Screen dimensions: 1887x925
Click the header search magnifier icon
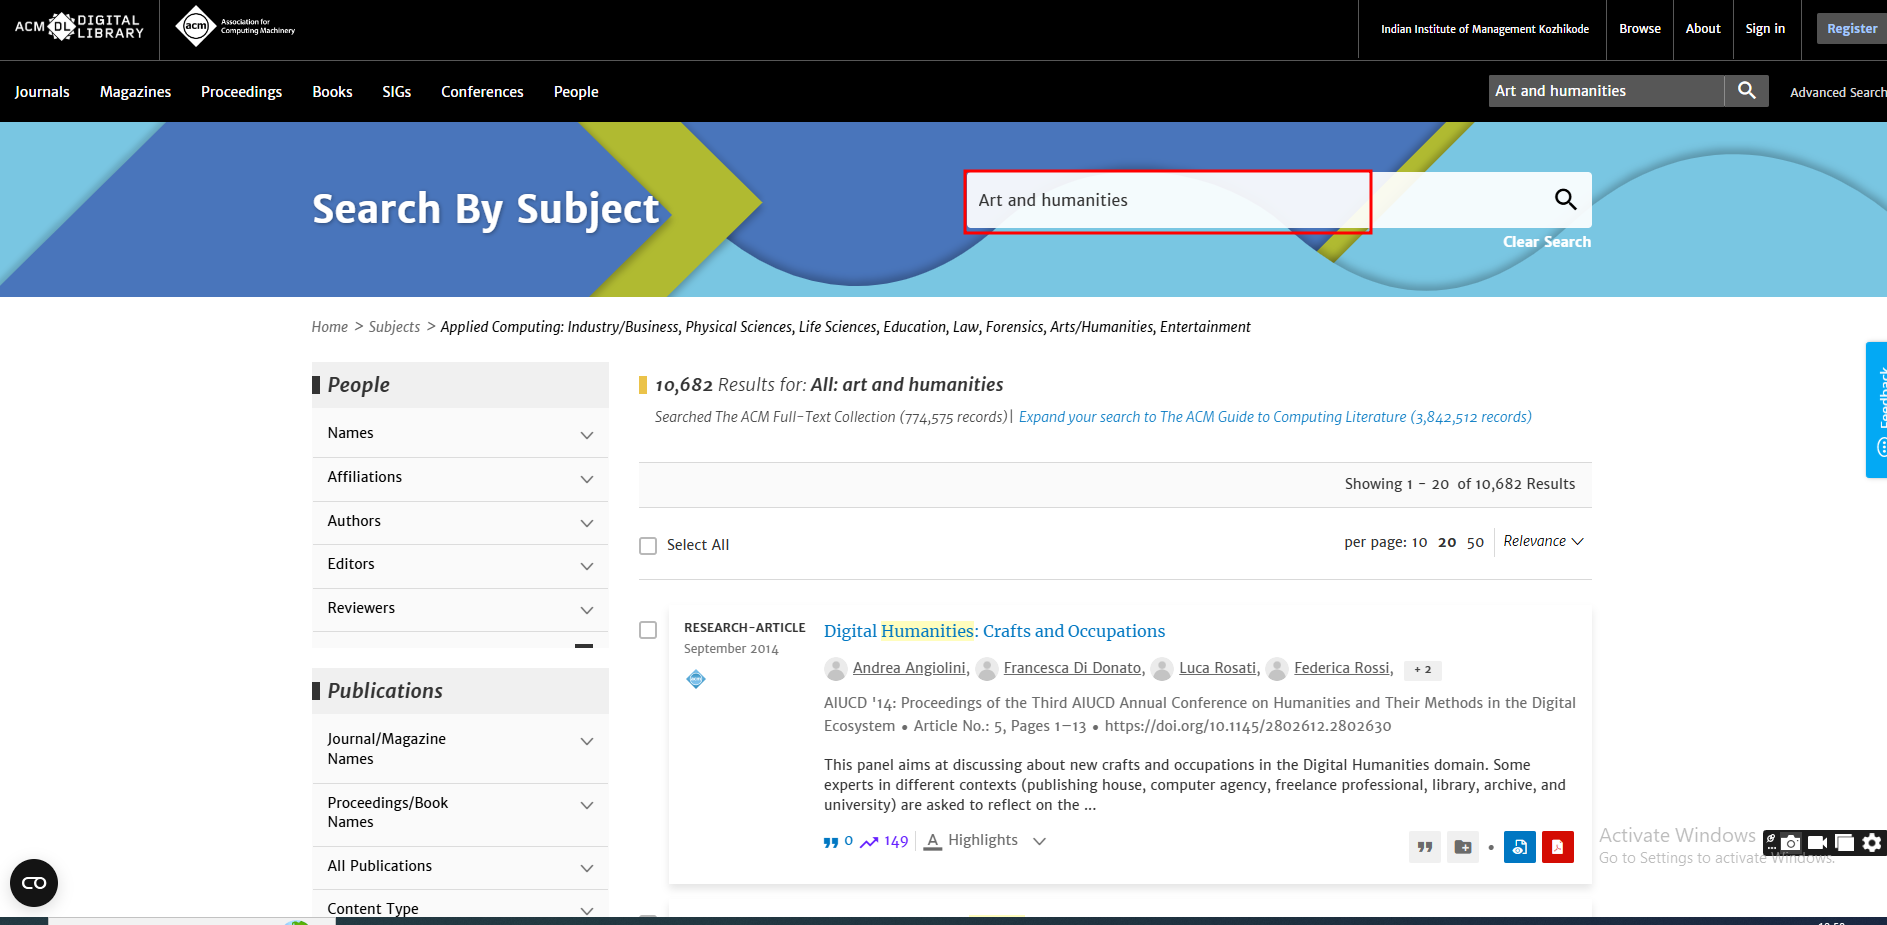(x=1746, y=91)
